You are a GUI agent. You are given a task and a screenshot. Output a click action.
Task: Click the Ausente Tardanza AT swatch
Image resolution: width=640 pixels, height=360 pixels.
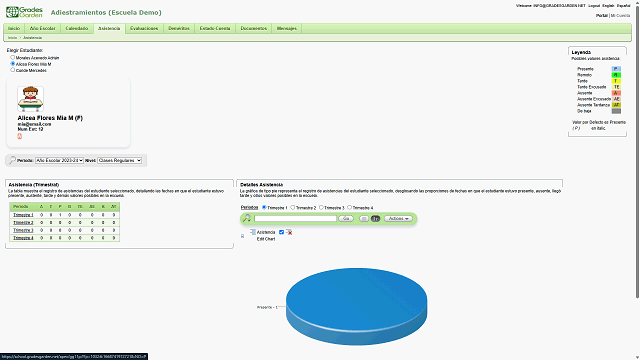[616, 105]
